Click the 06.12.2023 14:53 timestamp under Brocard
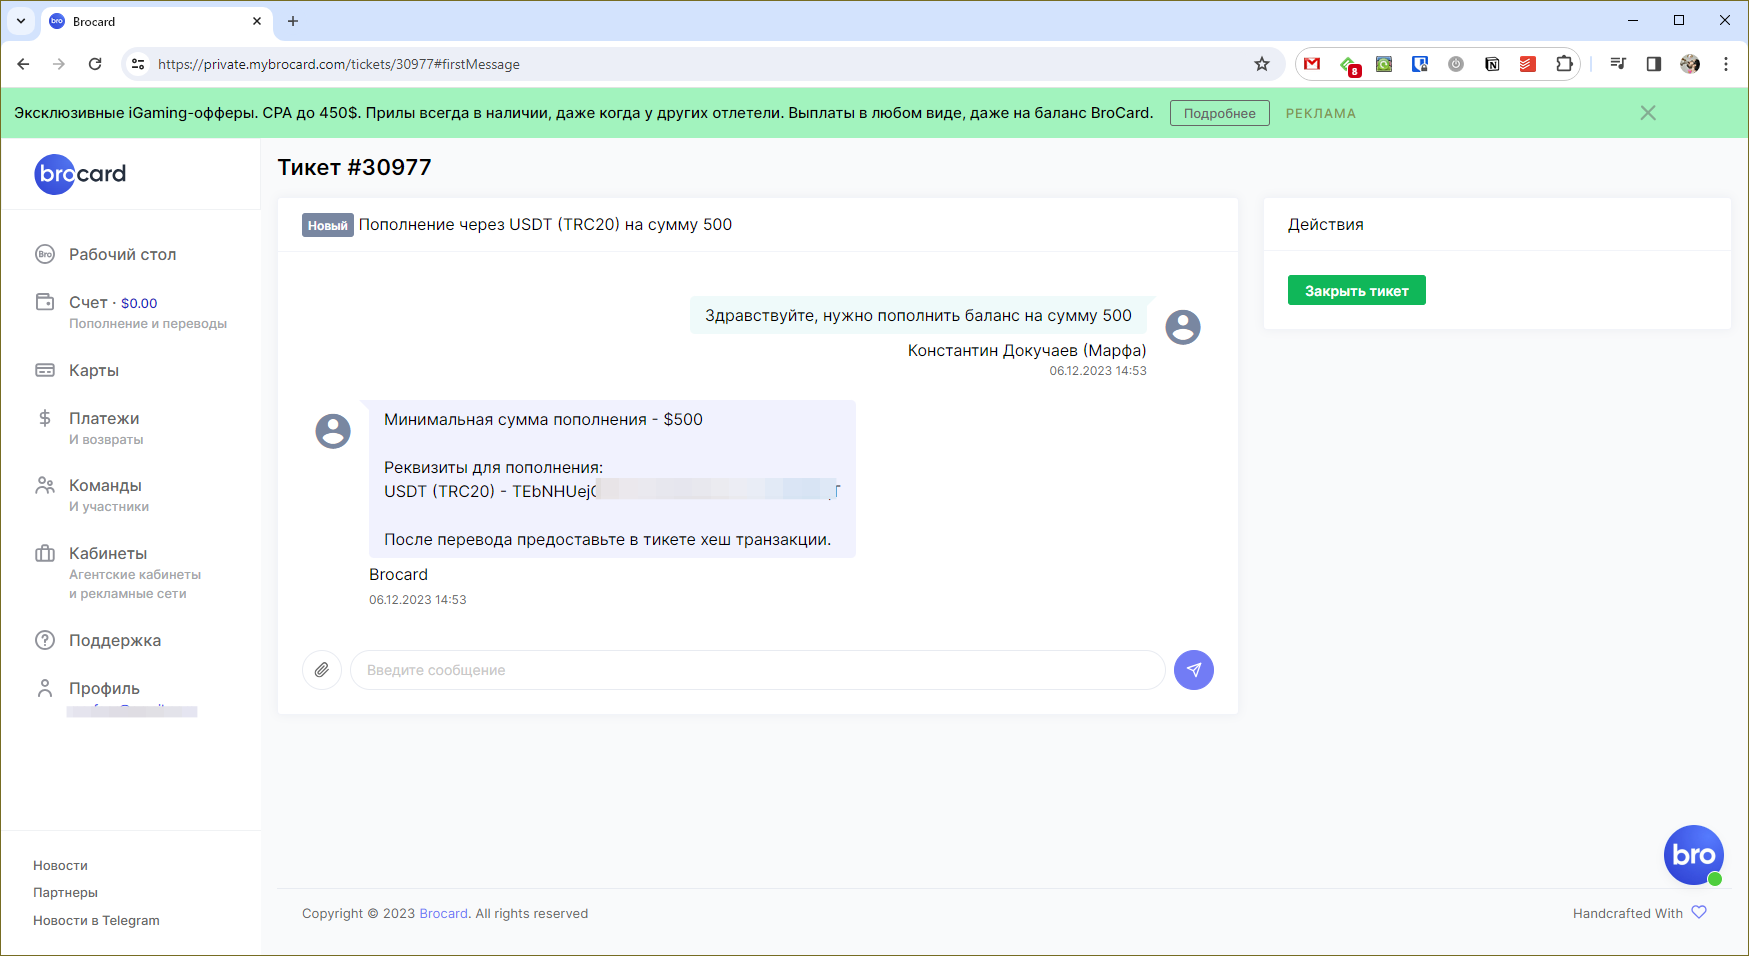 (417, 600)
